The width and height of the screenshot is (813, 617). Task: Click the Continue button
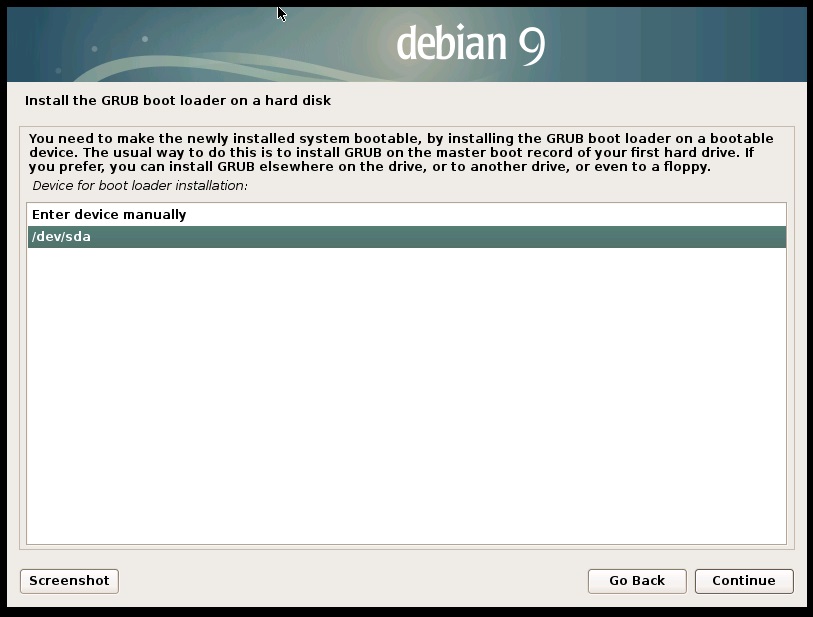tap(743, 581)
